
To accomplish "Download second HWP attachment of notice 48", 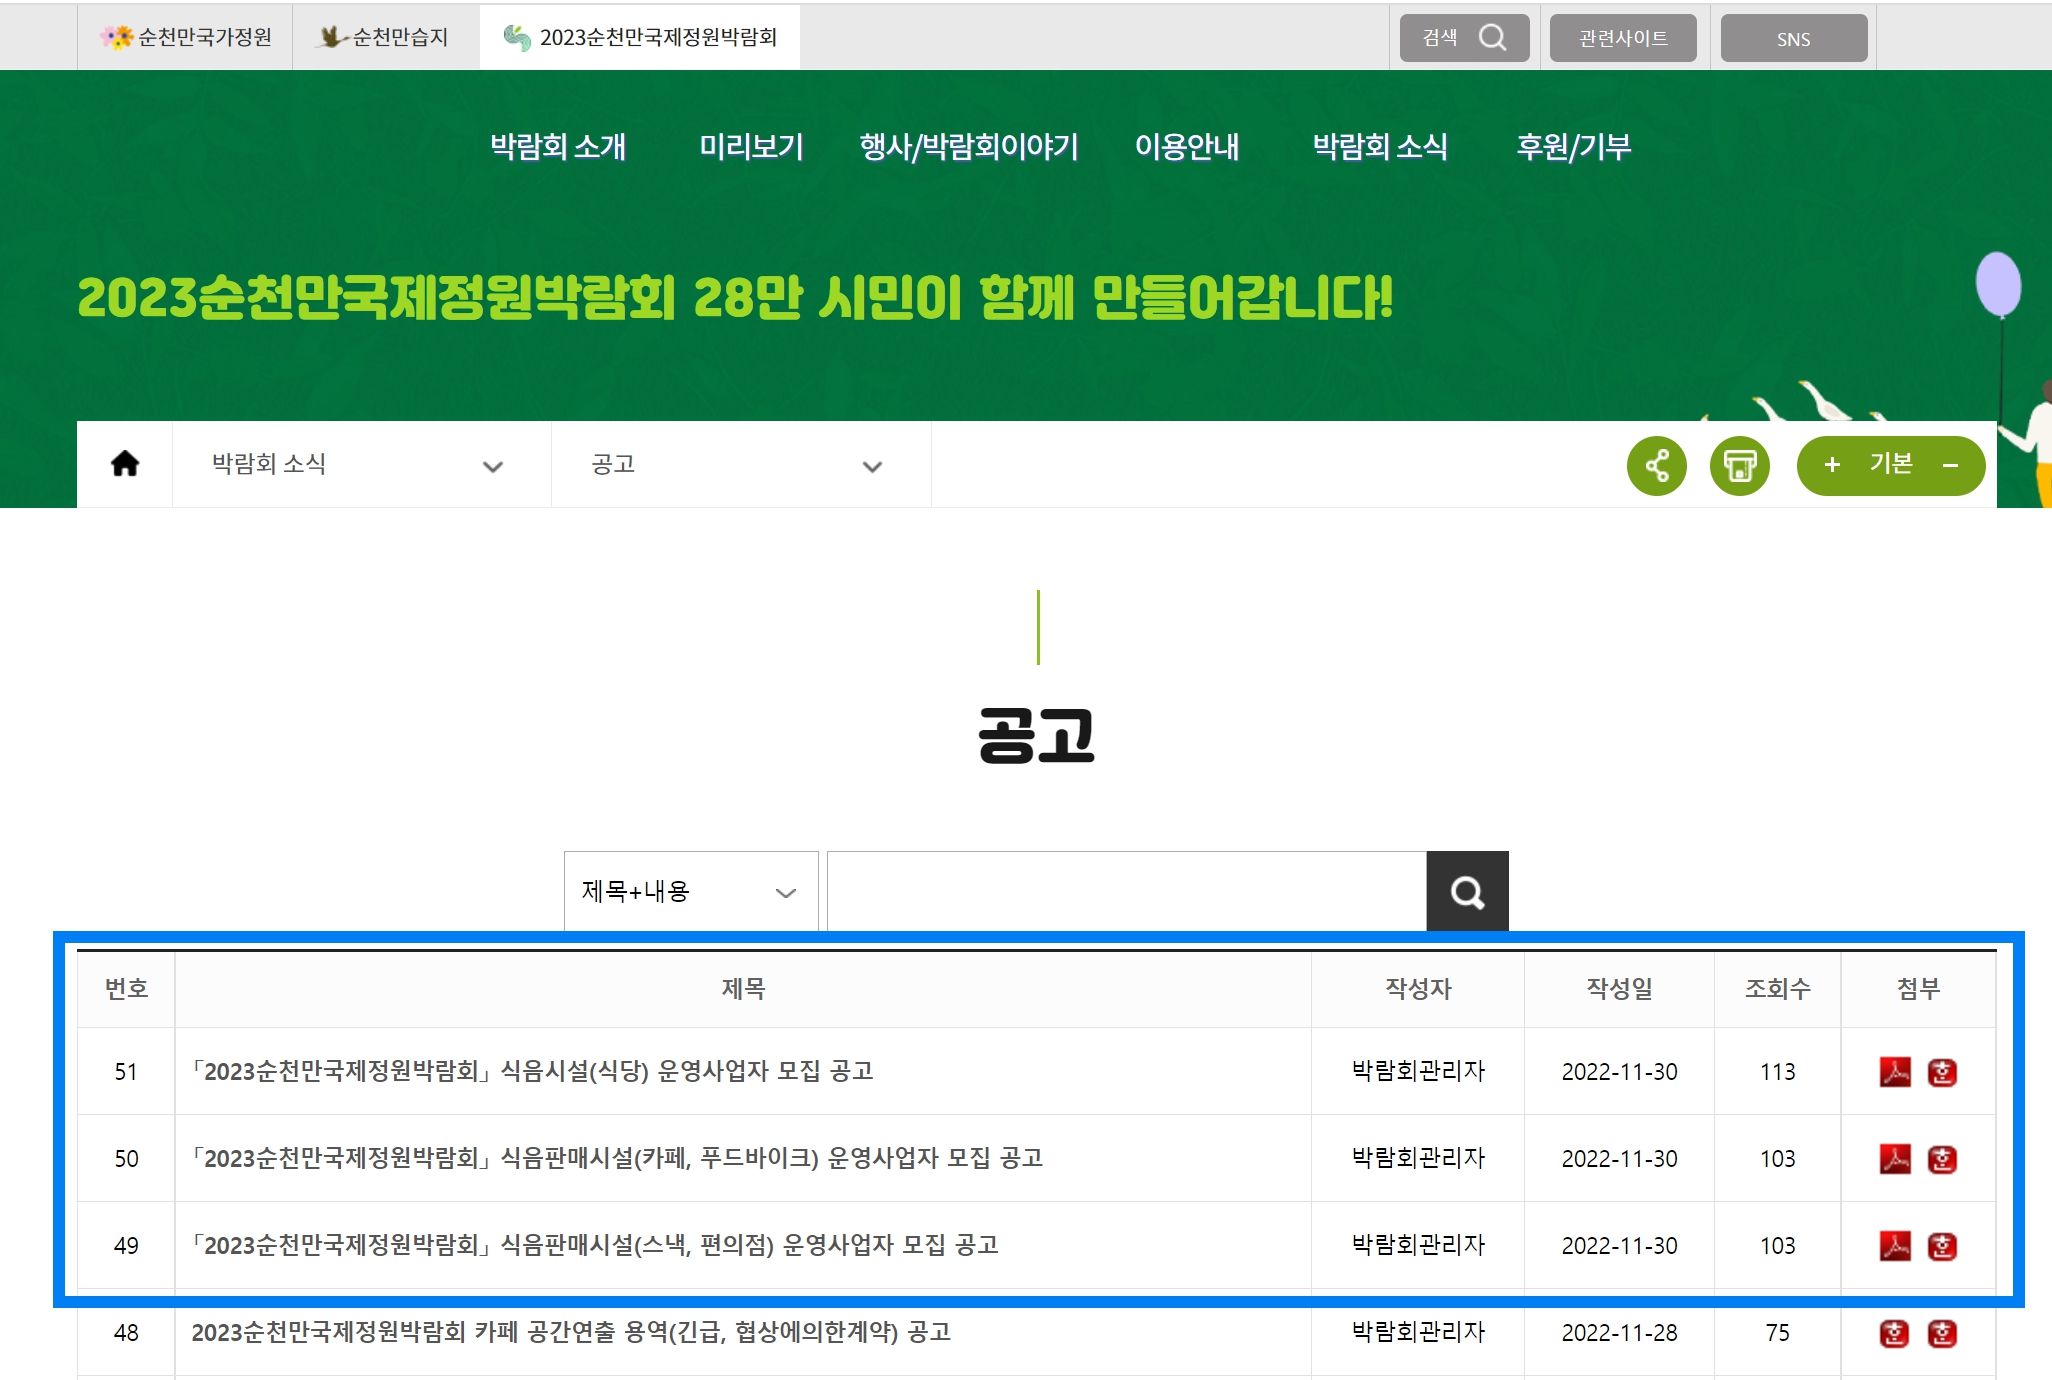I will click(x=1942, y=1333).
